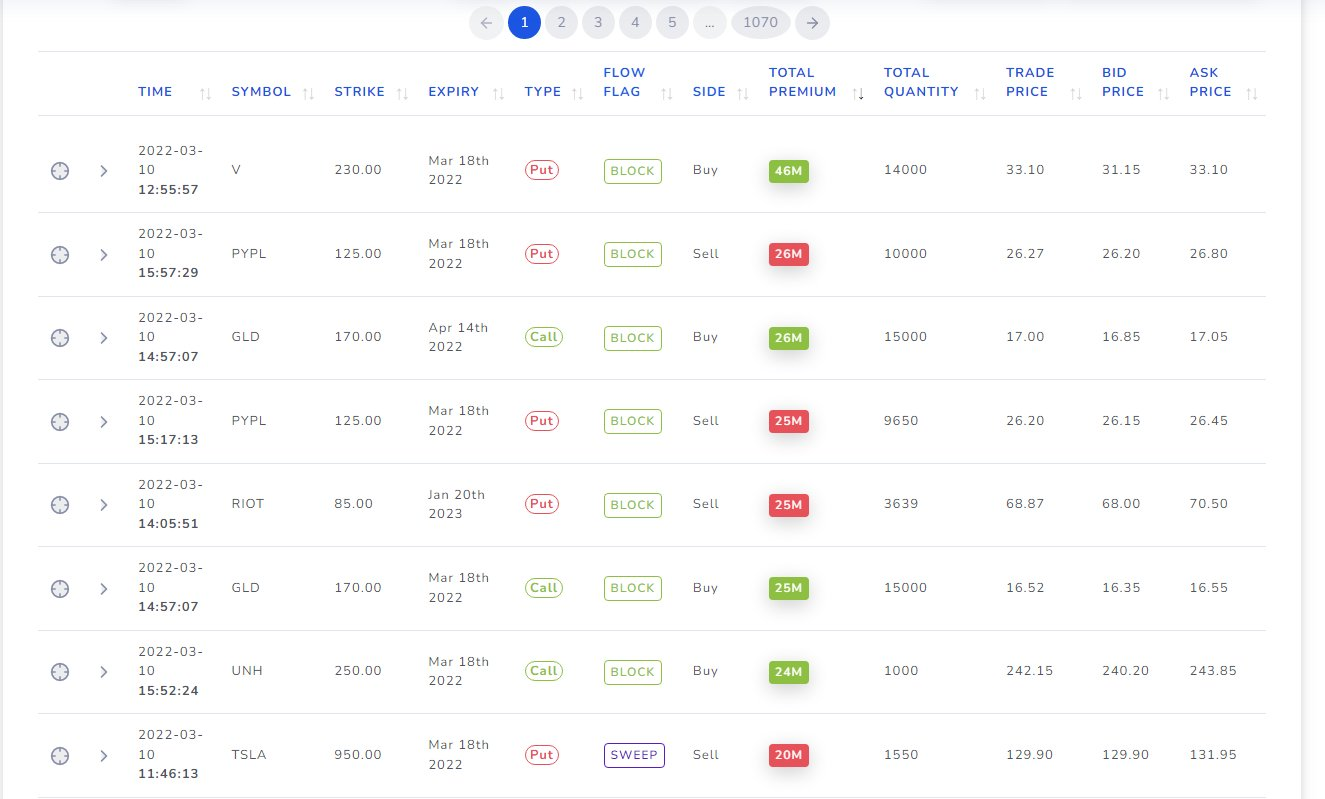Go to the previous page arrow
Screen dimensions: 1325x799
coord(486,22)
